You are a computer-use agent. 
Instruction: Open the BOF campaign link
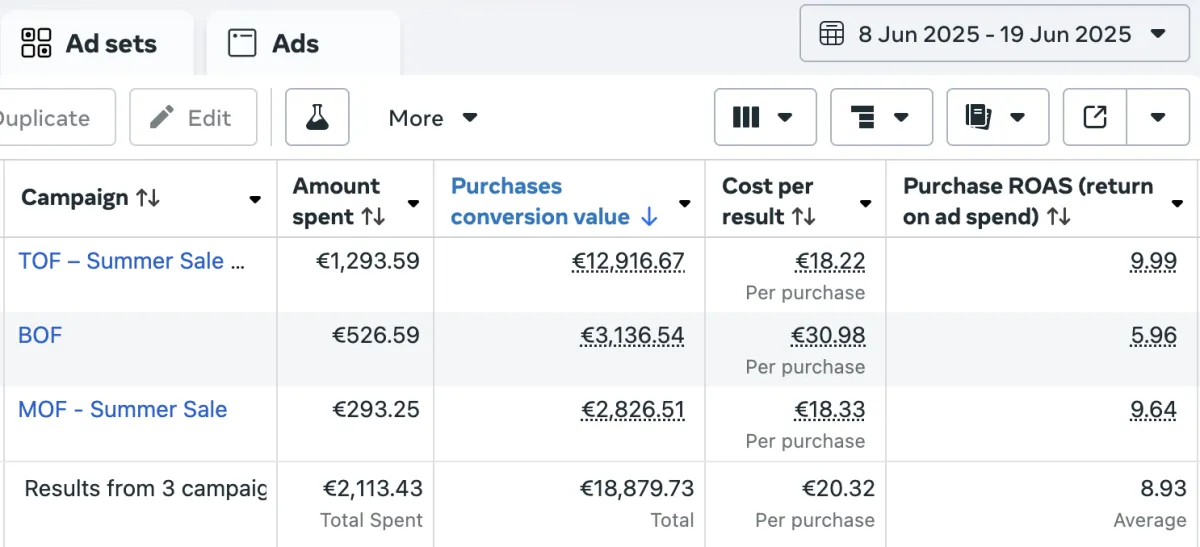[x=40, y=335]
